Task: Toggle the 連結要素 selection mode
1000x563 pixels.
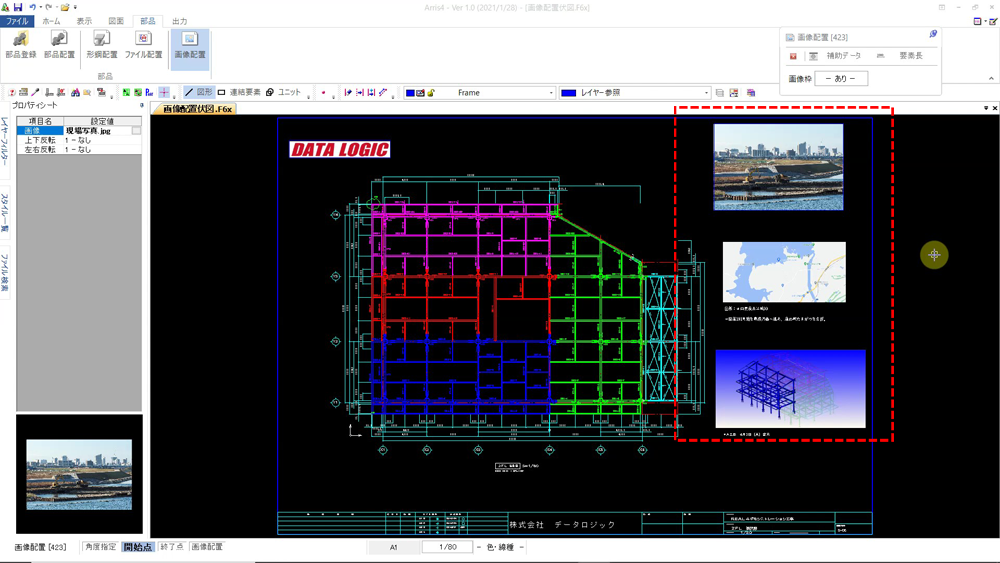Action: click(239, 93)
